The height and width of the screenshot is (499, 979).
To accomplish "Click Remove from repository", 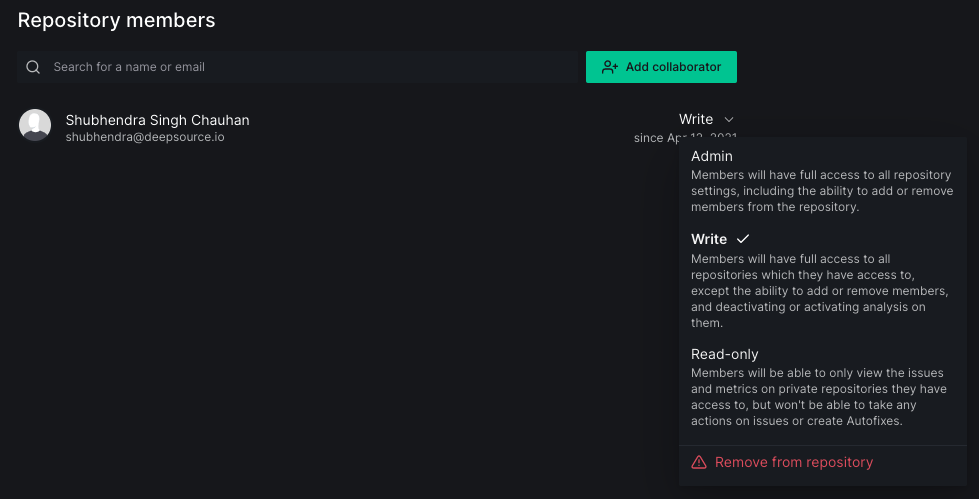I will pyautogui.click(x=794, y=462).
